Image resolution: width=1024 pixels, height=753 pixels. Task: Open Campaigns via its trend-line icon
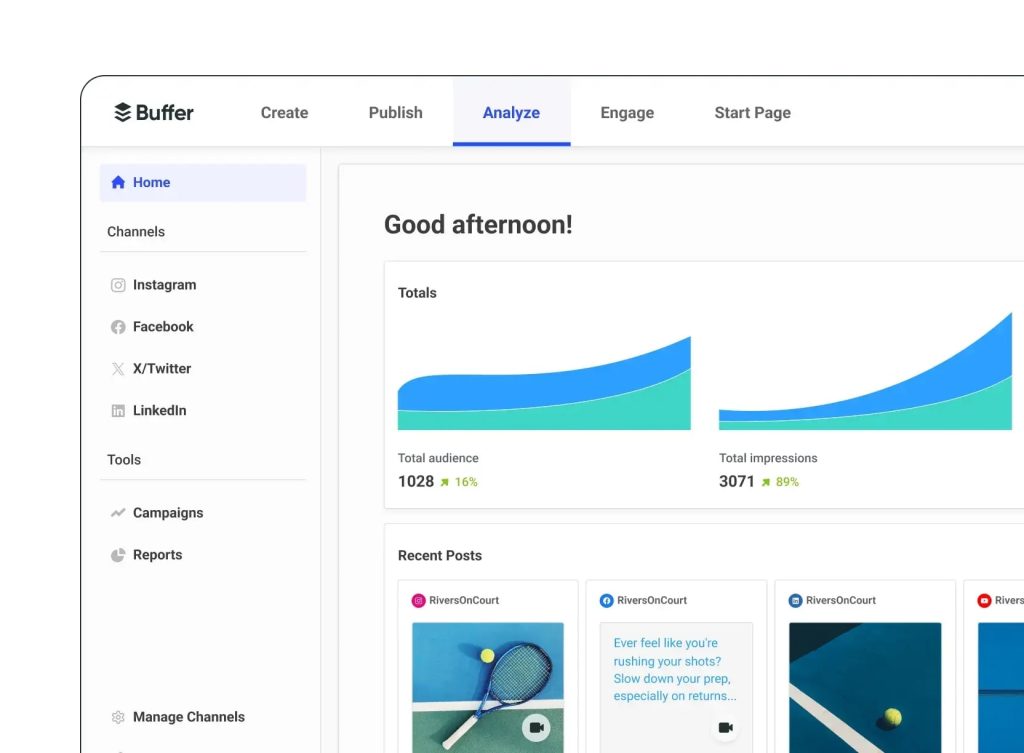(x=118, y=513)
